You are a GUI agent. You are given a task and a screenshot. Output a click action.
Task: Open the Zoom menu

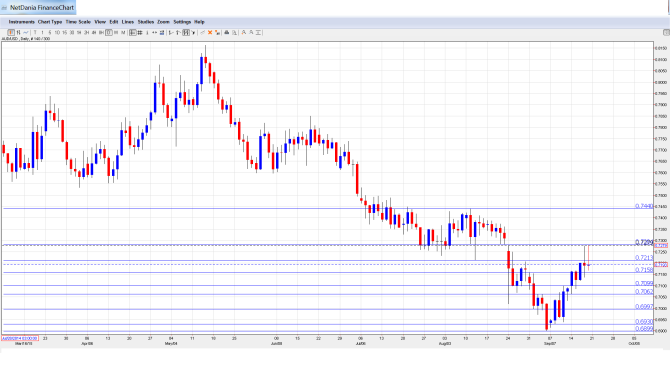click(x=163, y=22)
